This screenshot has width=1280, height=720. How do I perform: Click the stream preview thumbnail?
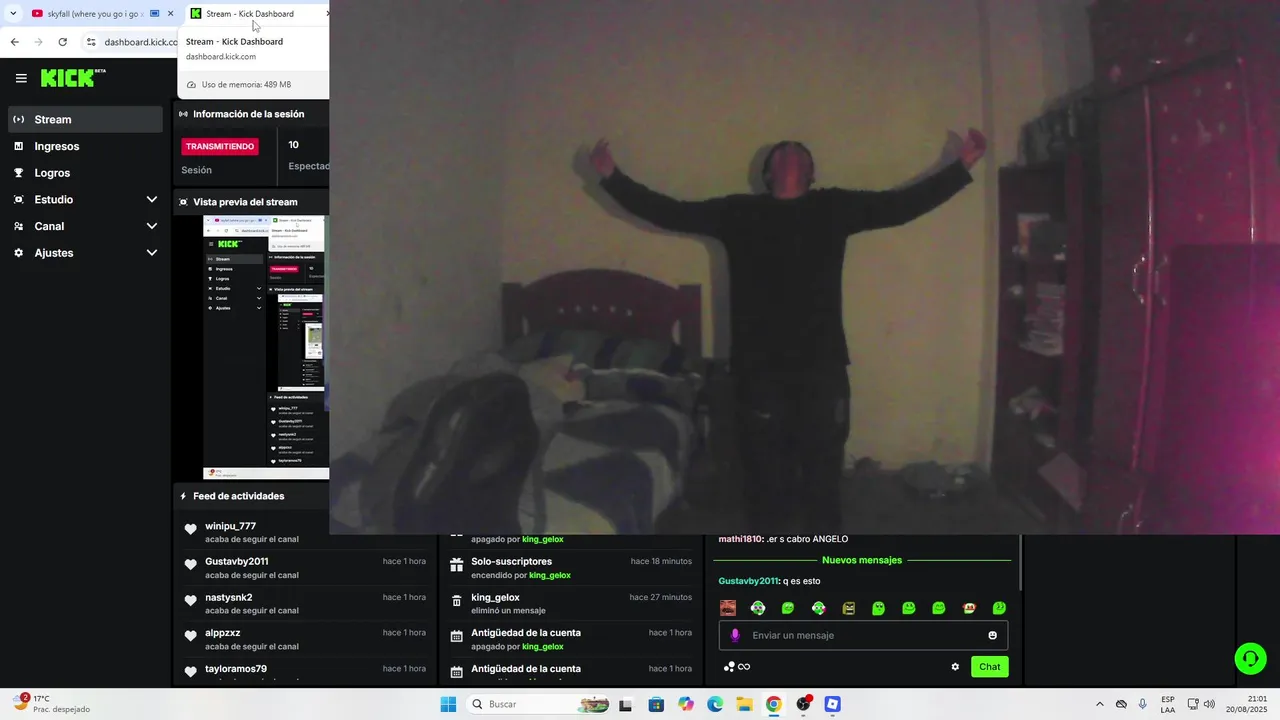[266, 347]
